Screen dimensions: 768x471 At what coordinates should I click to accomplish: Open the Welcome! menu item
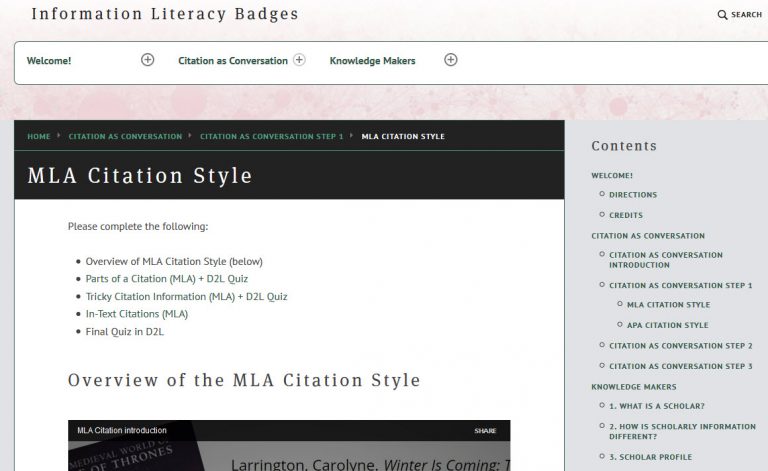tap(49, 61)
